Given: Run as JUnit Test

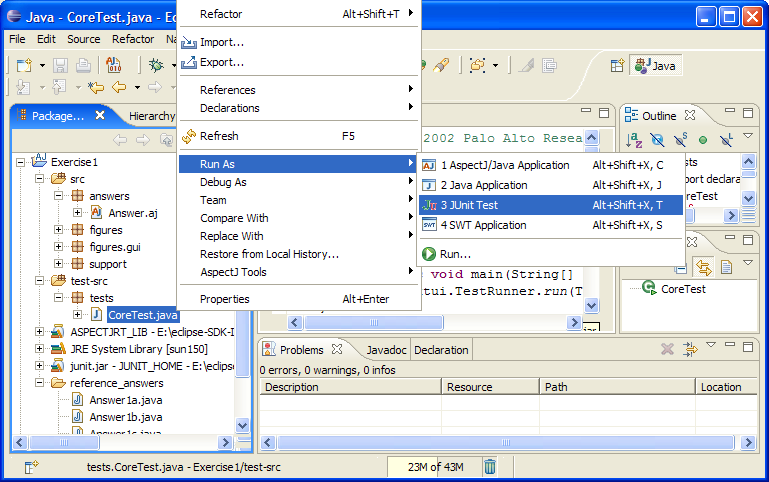Looking at the screenshot, I should [x=551, y=205].
